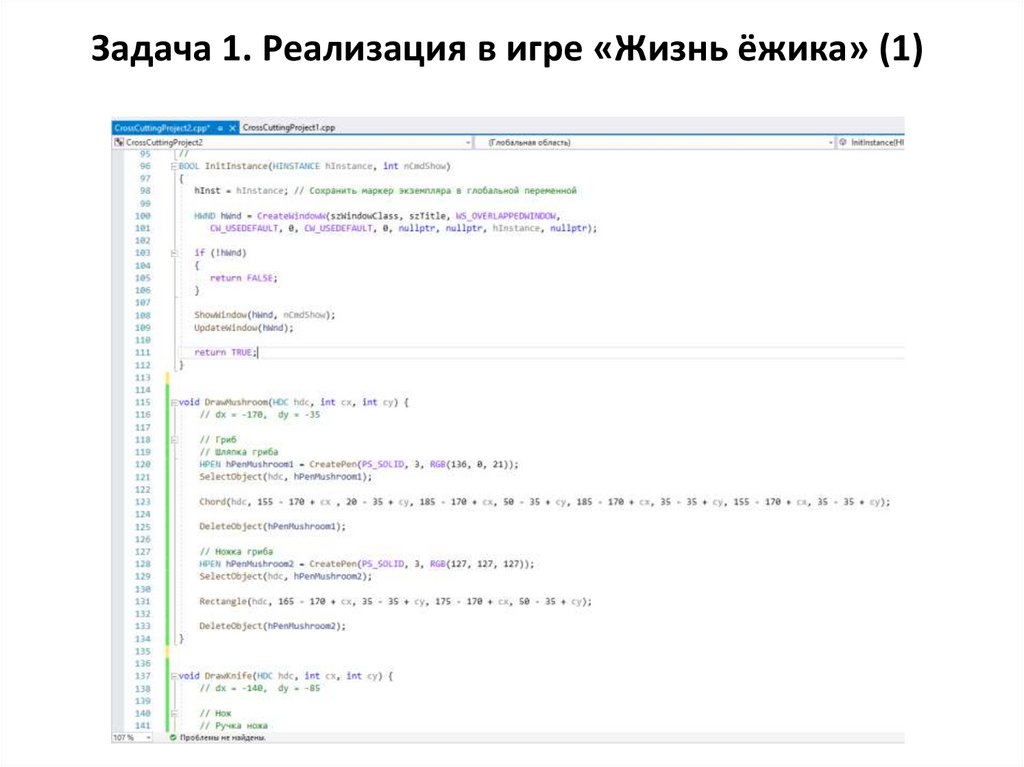This screenshot has height=767, width=1024.
Task: Click the '// Ручка ножа' comment
Action: pos(233,726)
